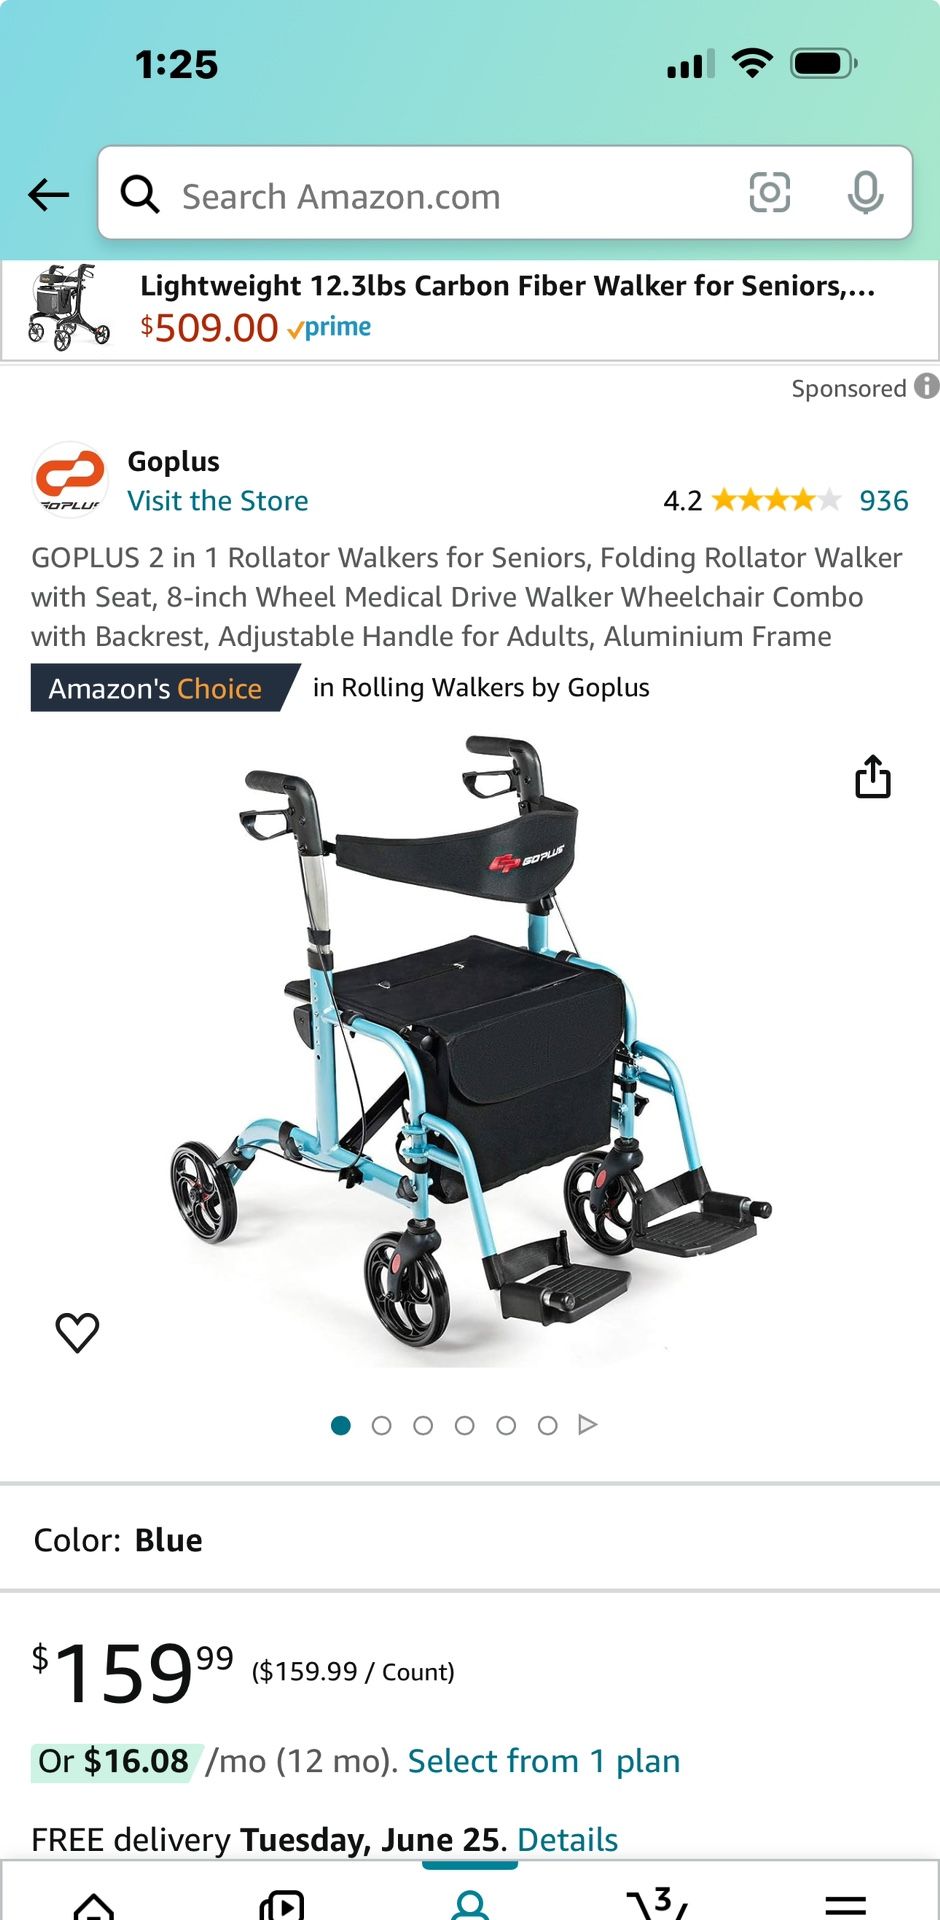
Task: Select the third image carousel dot
Action: (423, 1425)
